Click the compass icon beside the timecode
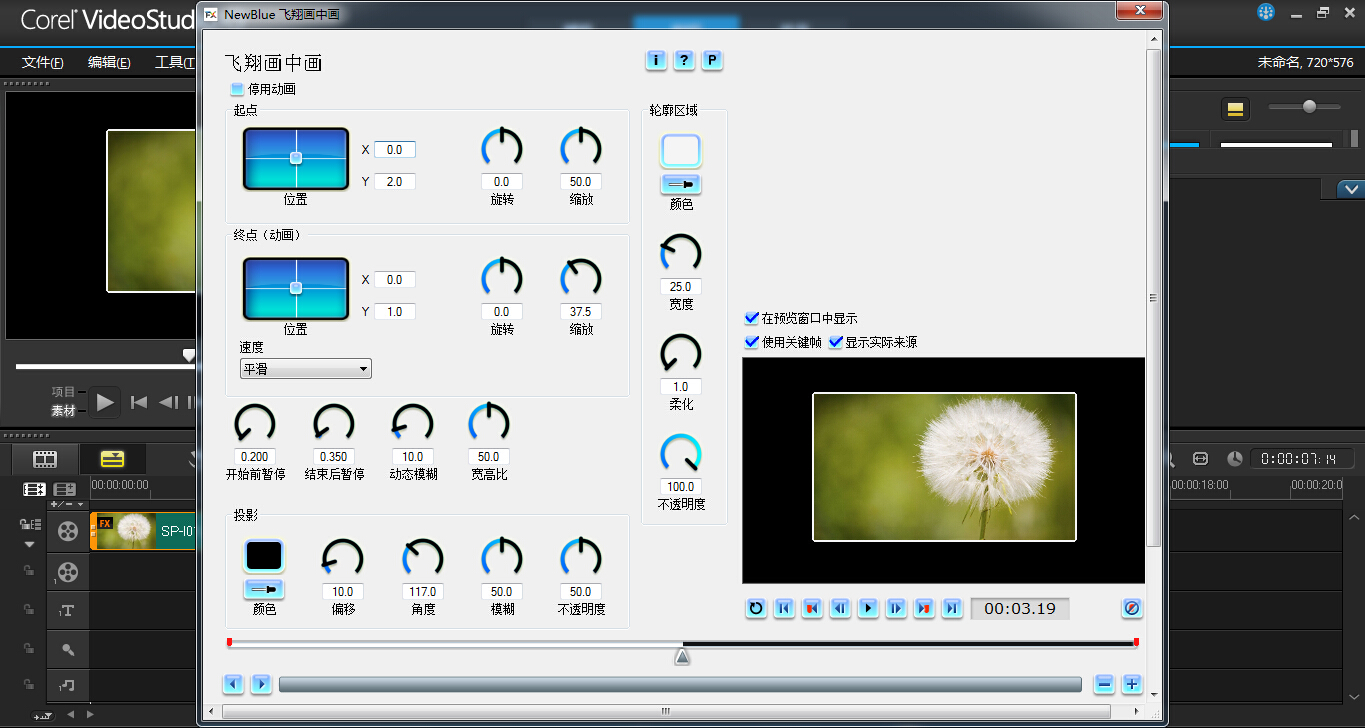 [1132, 608]
